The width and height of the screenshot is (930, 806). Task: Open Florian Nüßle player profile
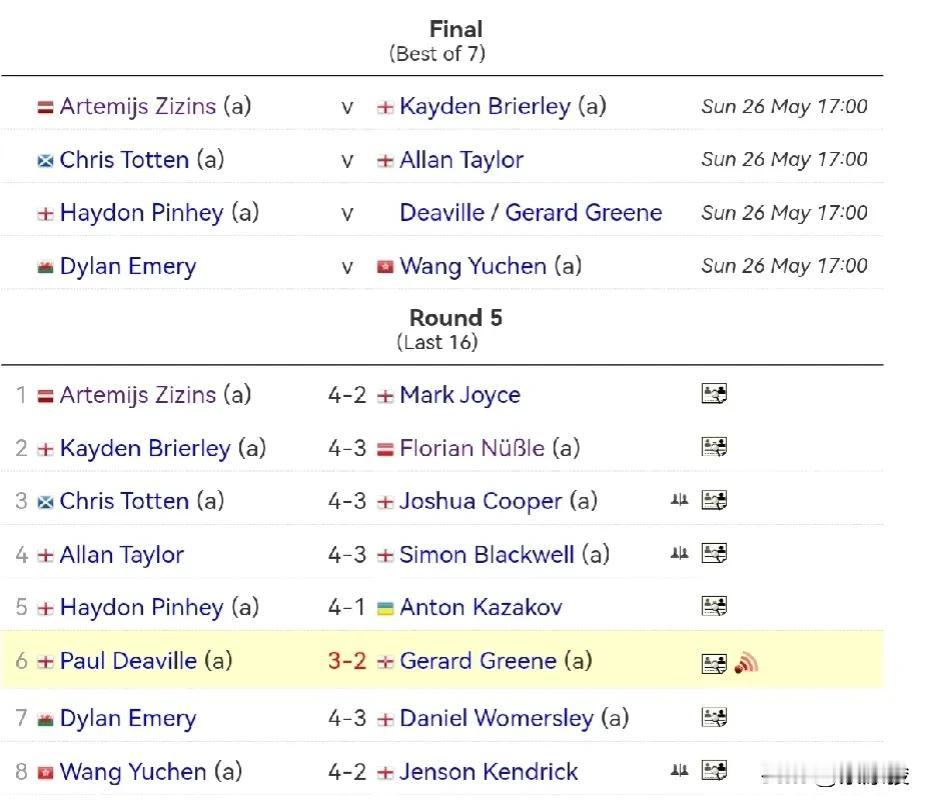pyautogui.click(x=472, y=448)
